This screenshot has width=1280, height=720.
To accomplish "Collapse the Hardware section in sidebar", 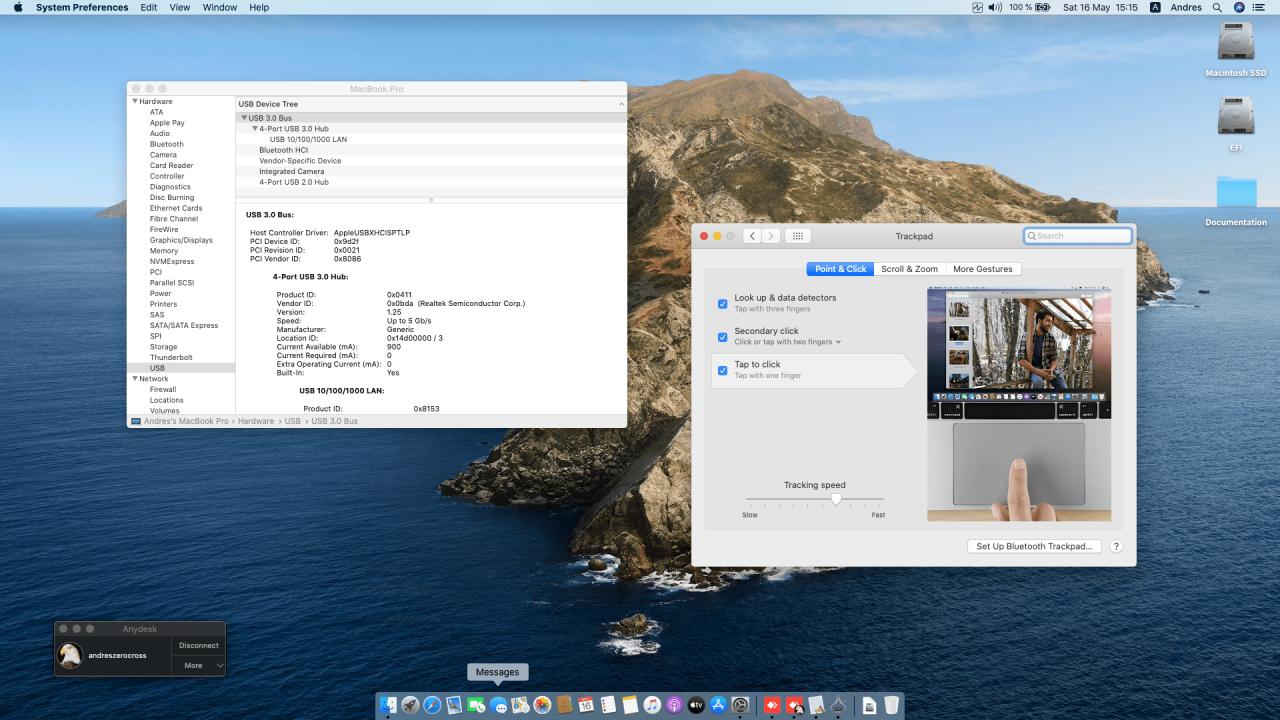I will pyautogui.click(x=135, y=101).
